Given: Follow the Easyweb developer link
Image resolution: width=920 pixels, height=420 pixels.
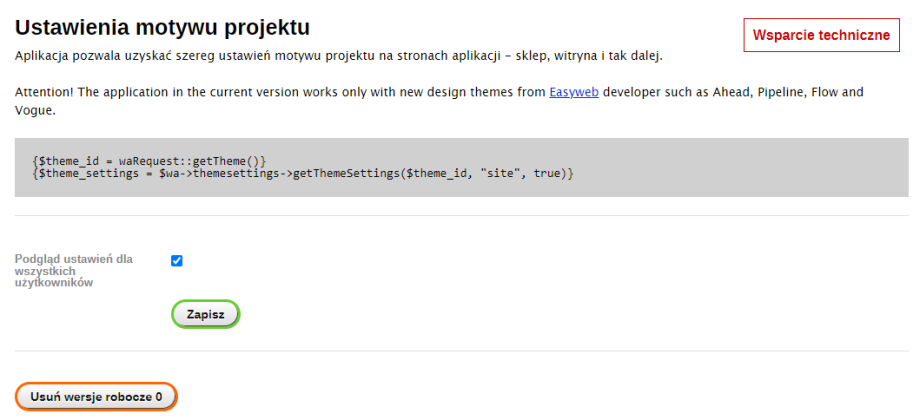Looking at the screenshot, I should pos(573,92).
